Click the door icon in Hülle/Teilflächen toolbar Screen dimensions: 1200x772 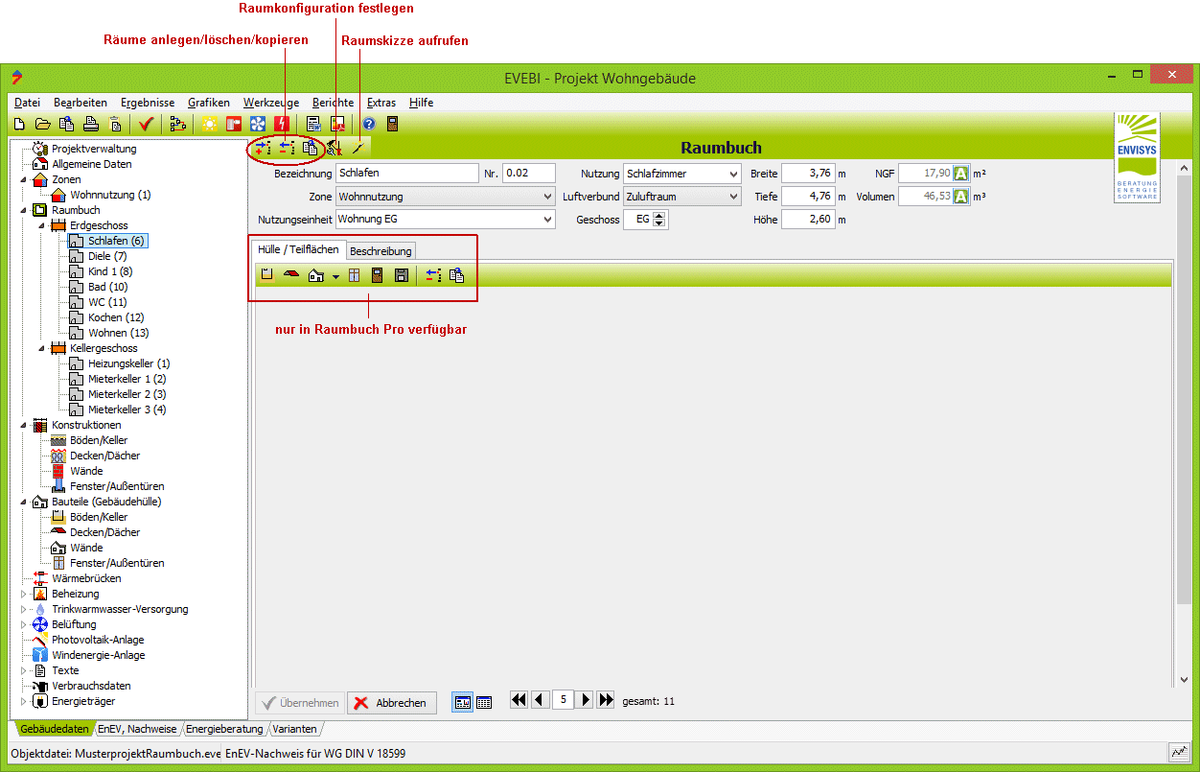(377, 276)
